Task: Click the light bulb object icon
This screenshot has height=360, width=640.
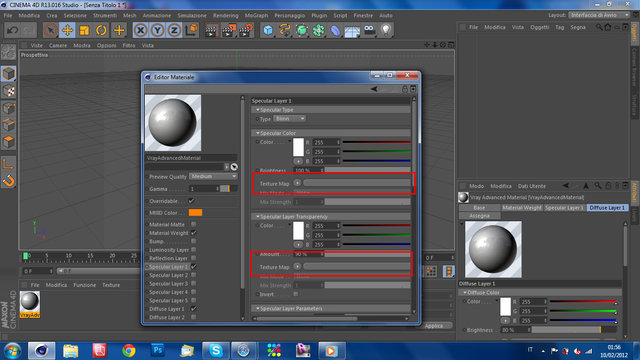Action: pos(386,30)
